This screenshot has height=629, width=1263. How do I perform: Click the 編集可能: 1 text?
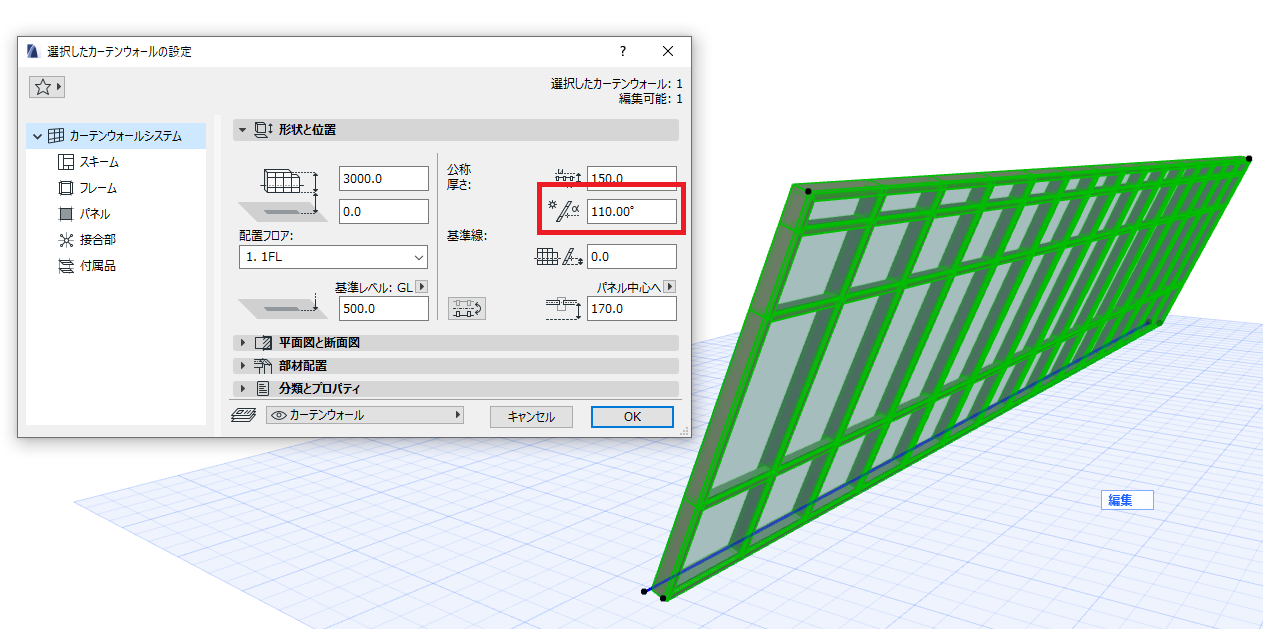(x=651, y=99)
